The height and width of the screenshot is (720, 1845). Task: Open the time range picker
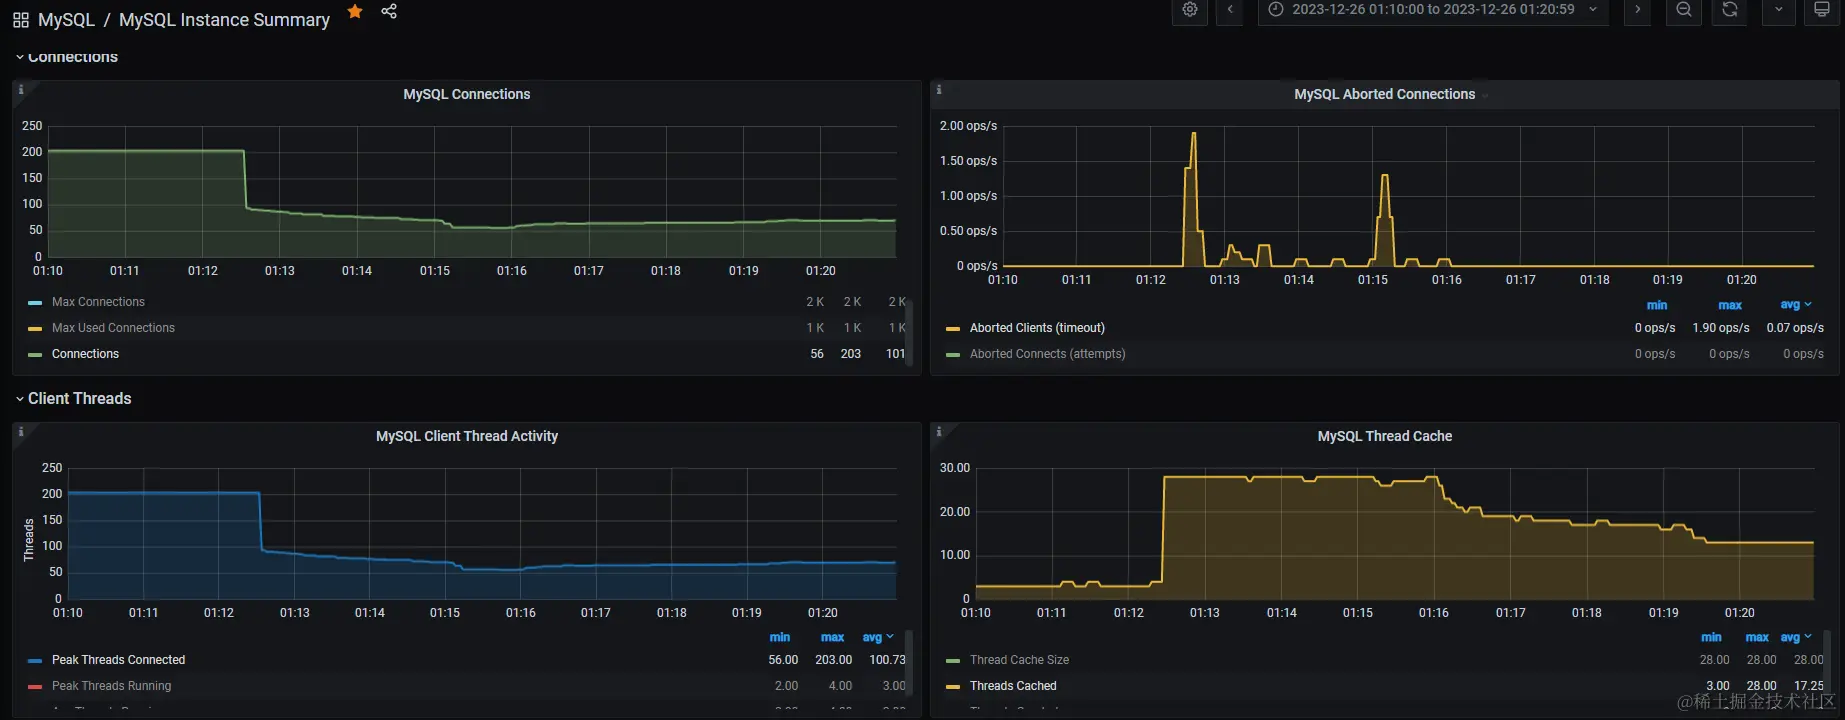point(1433,10)
